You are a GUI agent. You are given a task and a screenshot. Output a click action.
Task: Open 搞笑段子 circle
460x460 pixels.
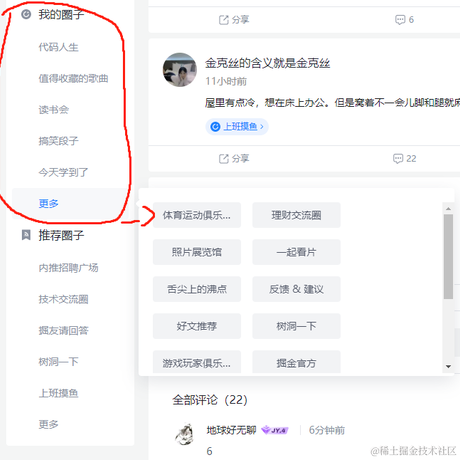point(59,141)
